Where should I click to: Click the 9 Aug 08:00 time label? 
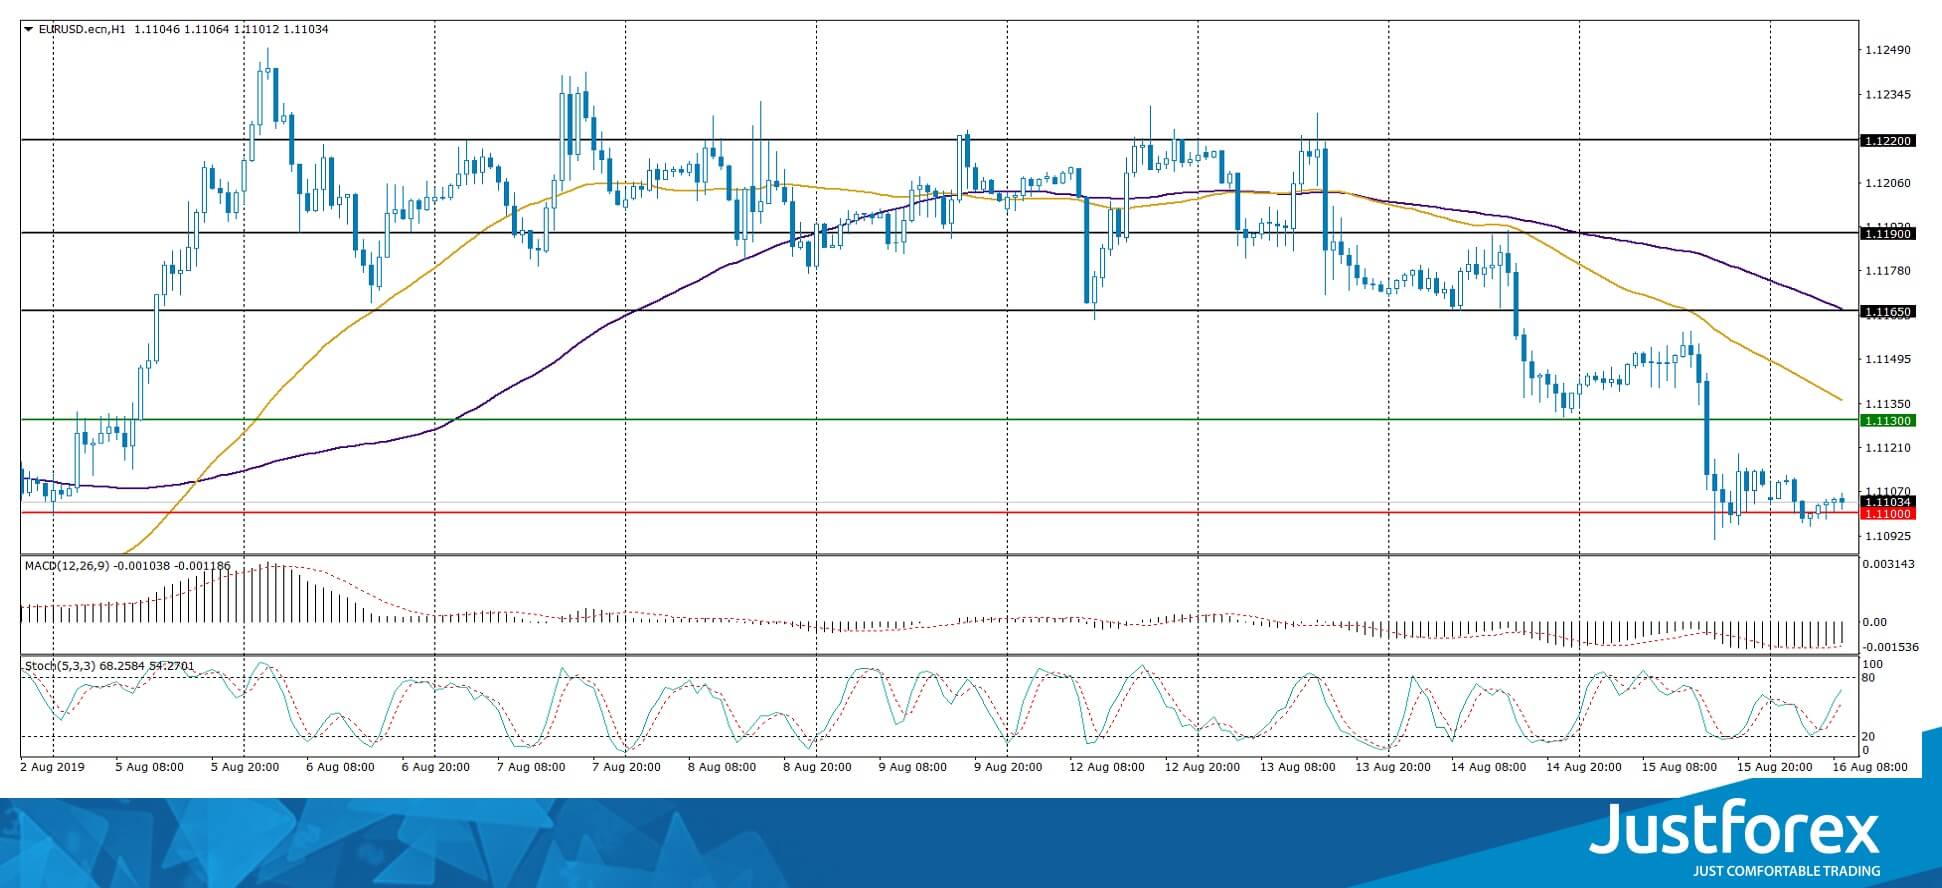(x=914, y=767)
